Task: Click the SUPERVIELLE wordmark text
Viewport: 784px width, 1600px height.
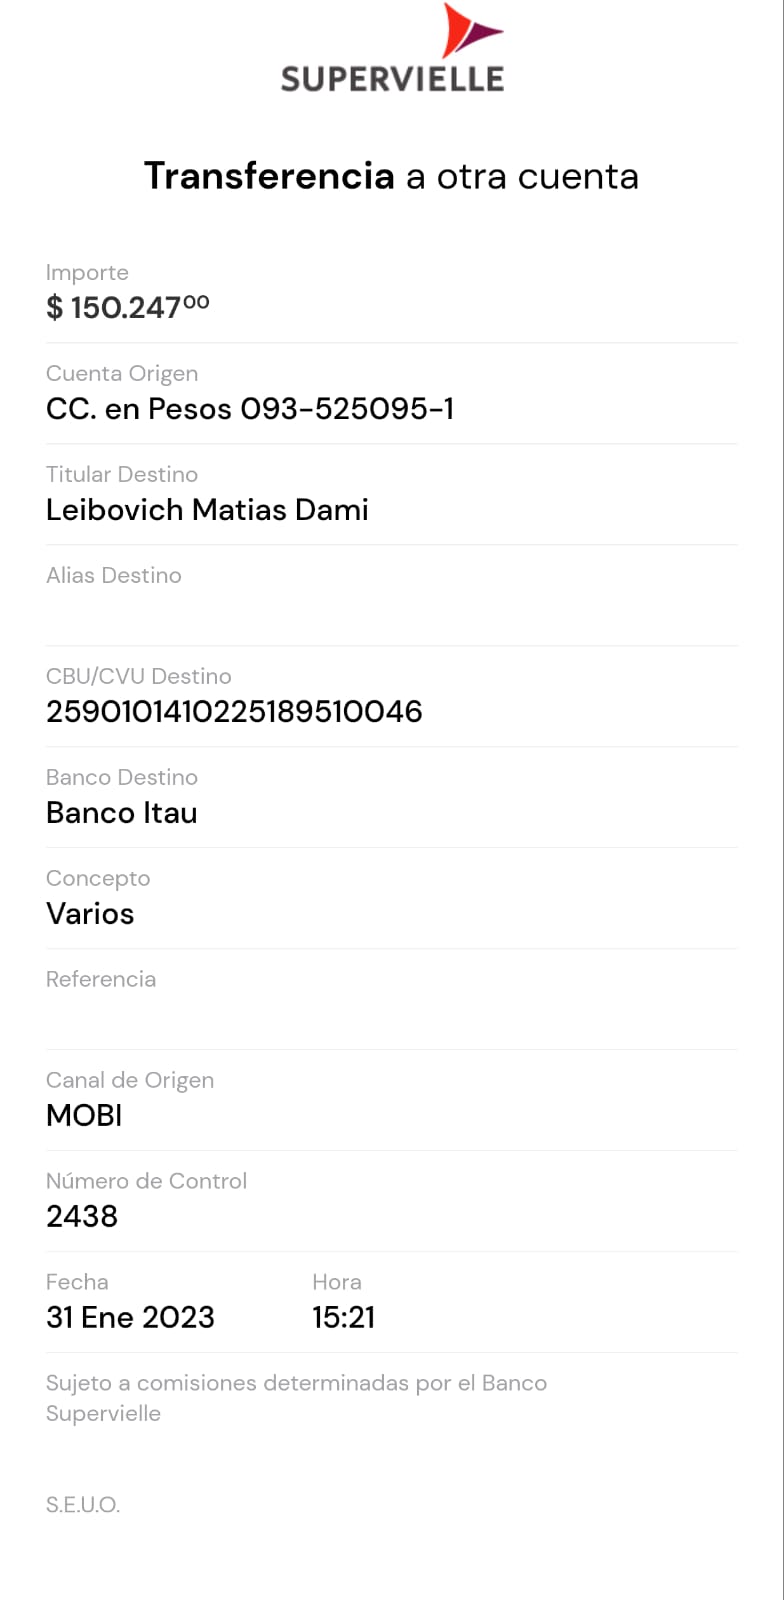Action: (x=392, y=79)
